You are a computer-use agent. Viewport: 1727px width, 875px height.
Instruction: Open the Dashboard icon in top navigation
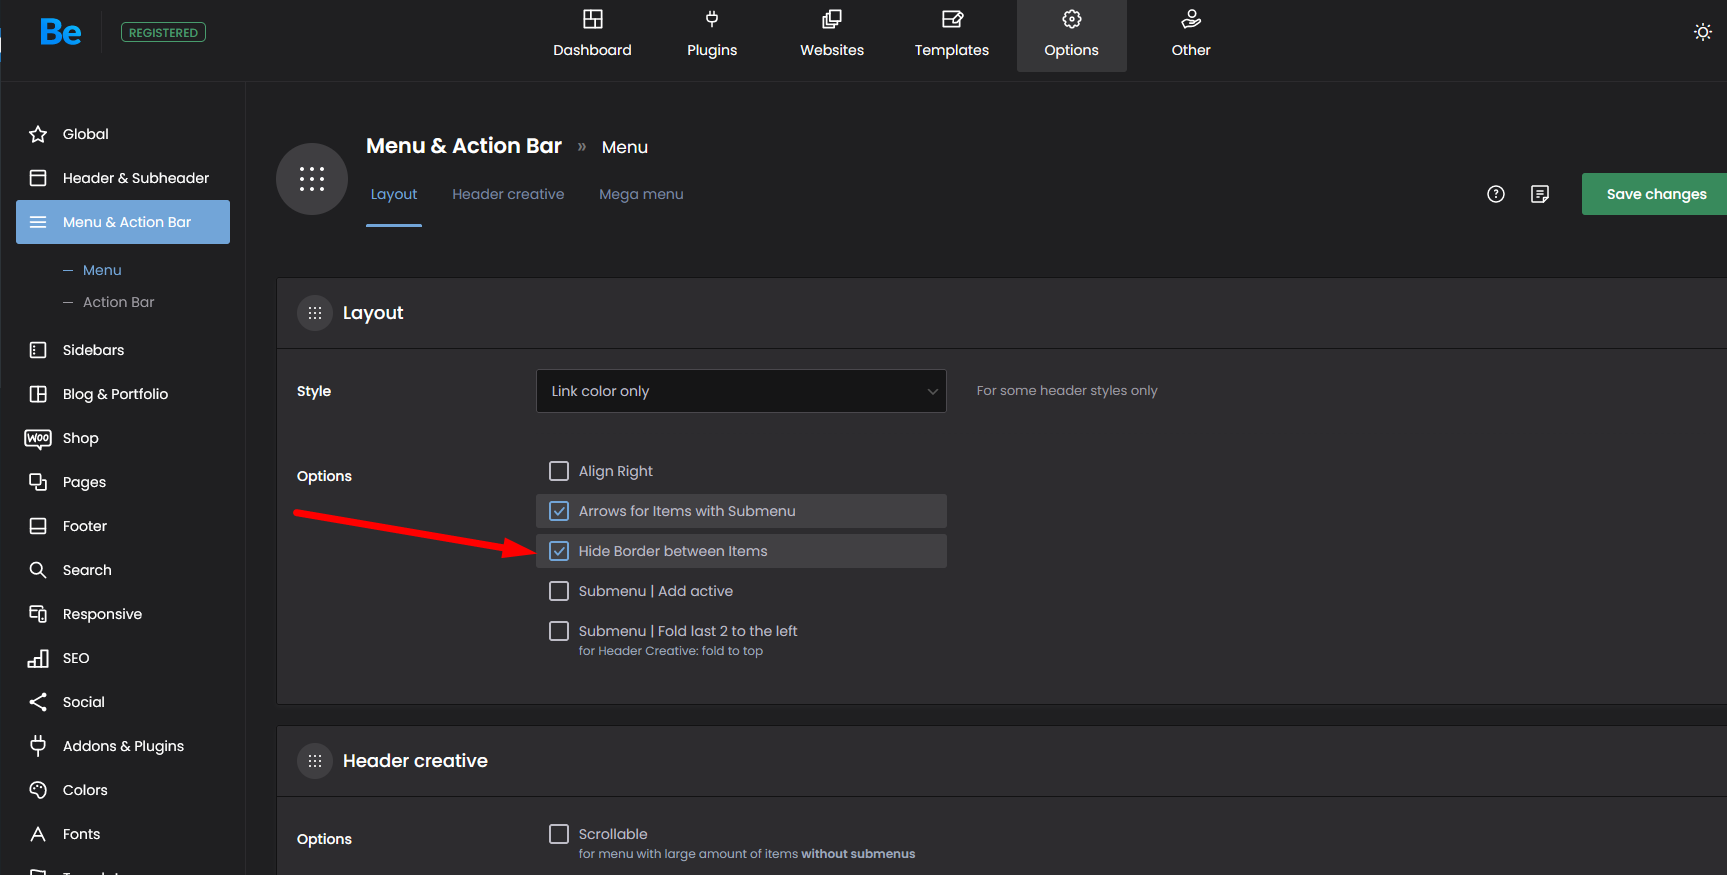[593, 19]
